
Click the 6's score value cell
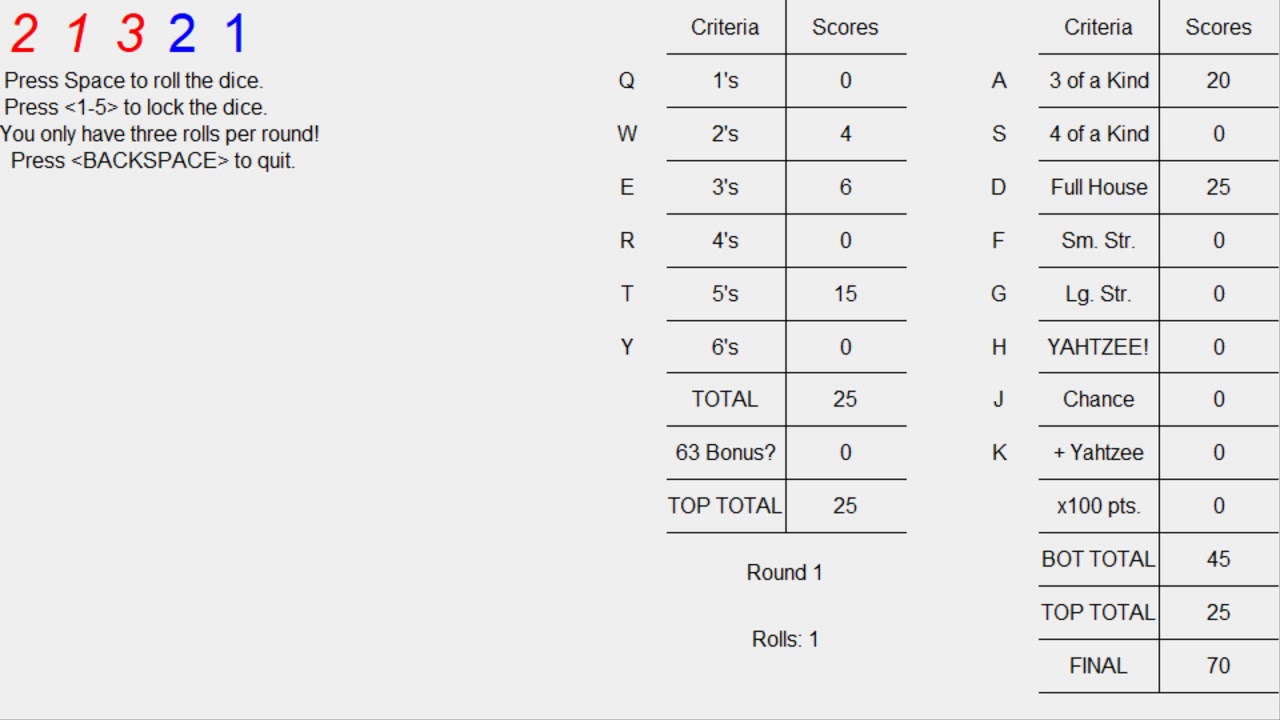pos(845,347)
